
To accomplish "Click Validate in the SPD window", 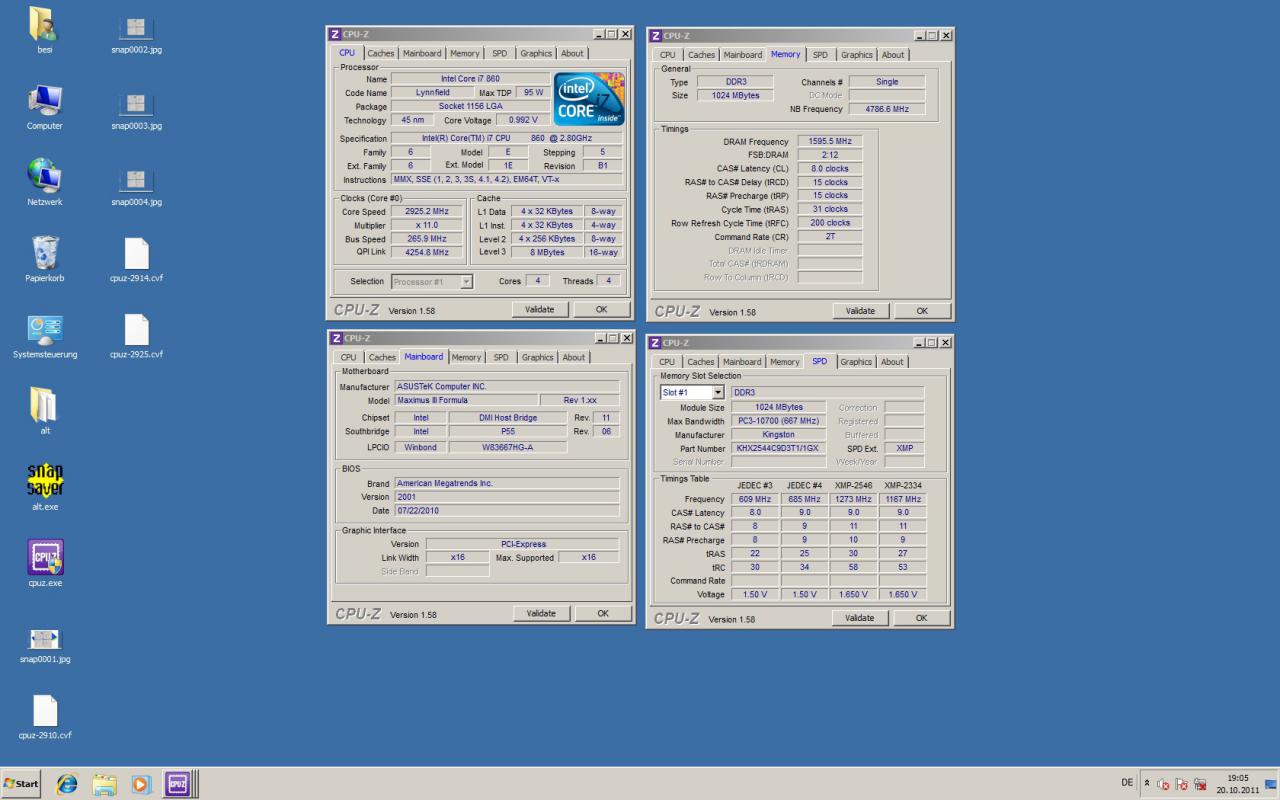I will [860, 618].
